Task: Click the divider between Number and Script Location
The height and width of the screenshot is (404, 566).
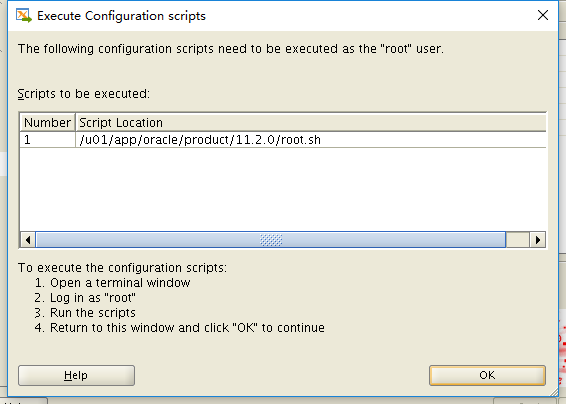Action: coord(75,123)
